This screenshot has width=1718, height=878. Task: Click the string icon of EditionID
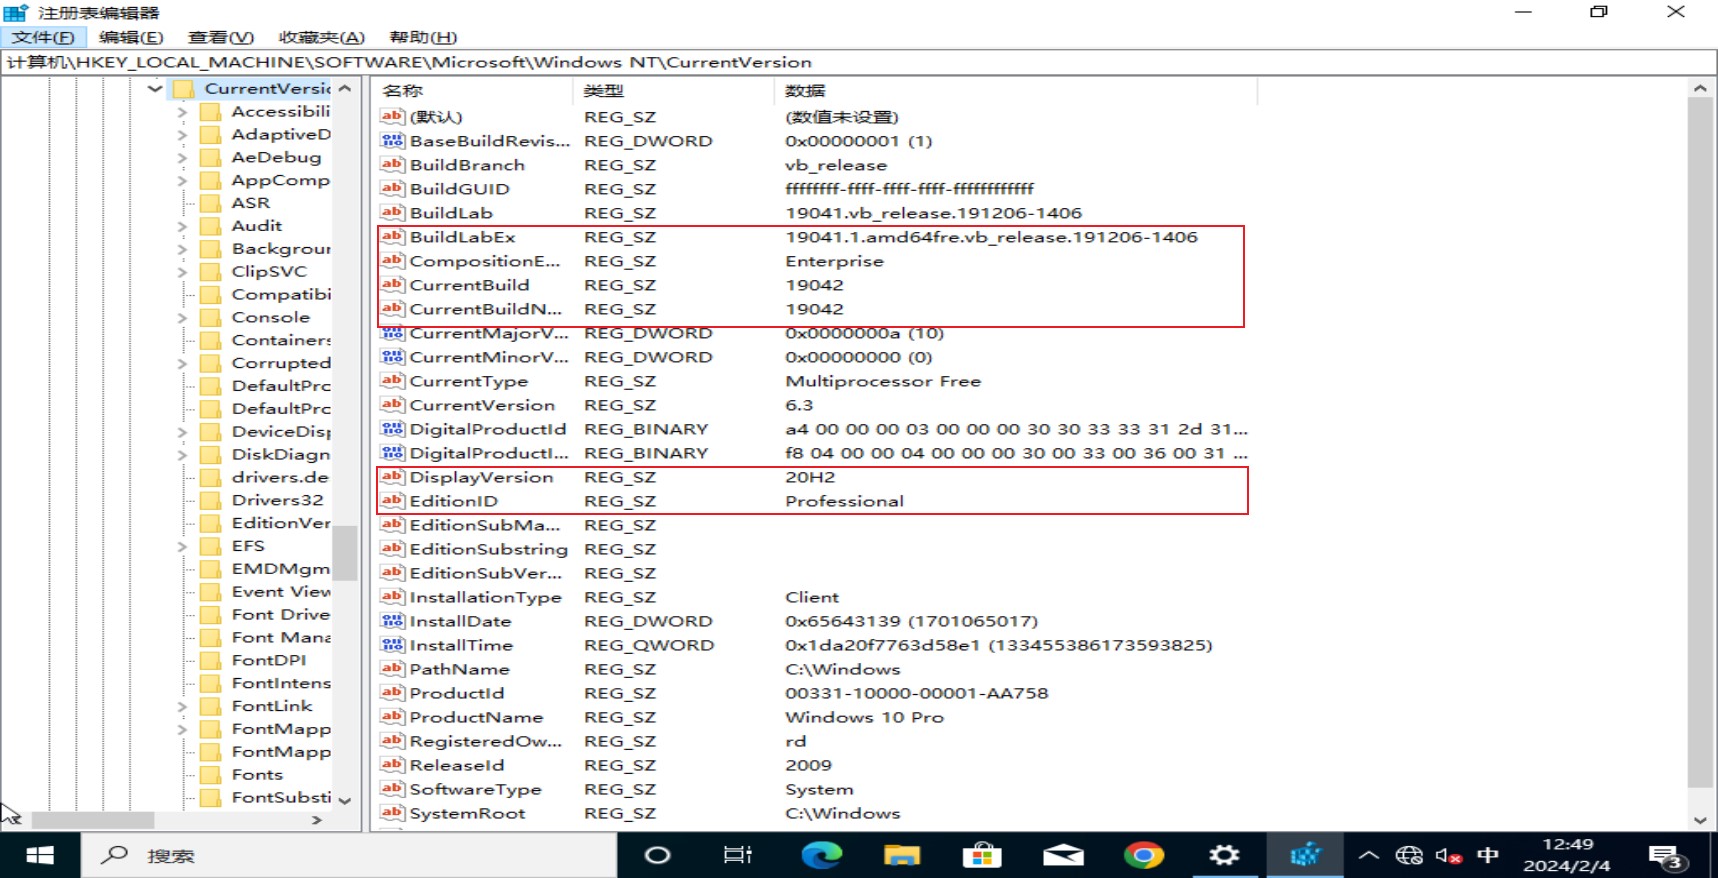point(392,500)
